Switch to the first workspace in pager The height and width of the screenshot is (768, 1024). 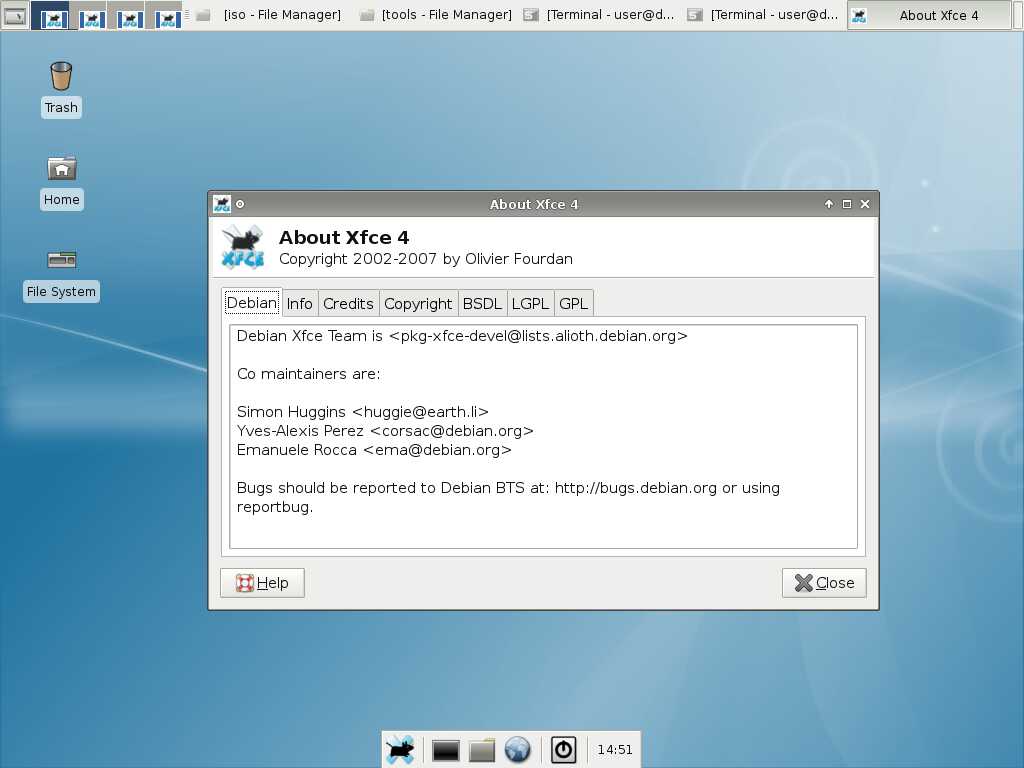50,15
